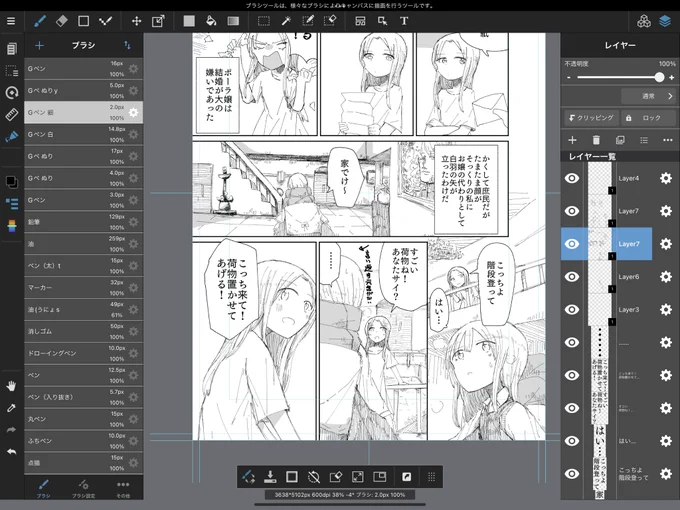Select the Magic Wand tool
Screen dimensions: 680x510
(x=286, y=21)
